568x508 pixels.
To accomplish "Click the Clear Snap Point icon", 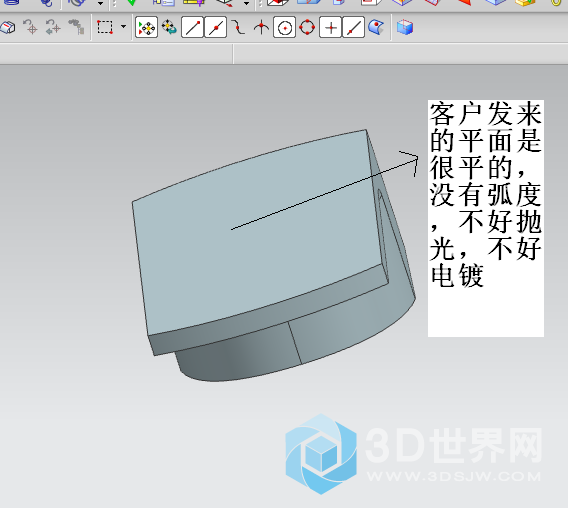I will click(x=169, y=27).
